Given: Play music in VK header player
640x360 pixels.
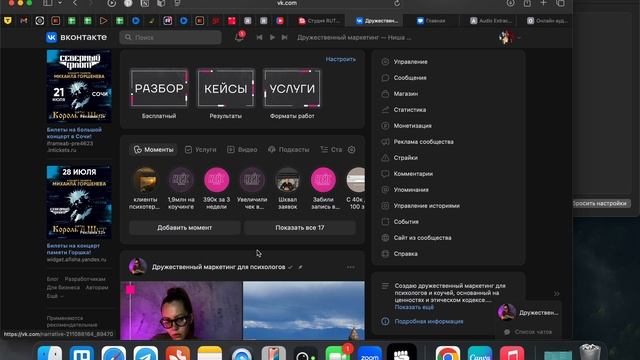Looking at the screenshot, I should [272, 37].
